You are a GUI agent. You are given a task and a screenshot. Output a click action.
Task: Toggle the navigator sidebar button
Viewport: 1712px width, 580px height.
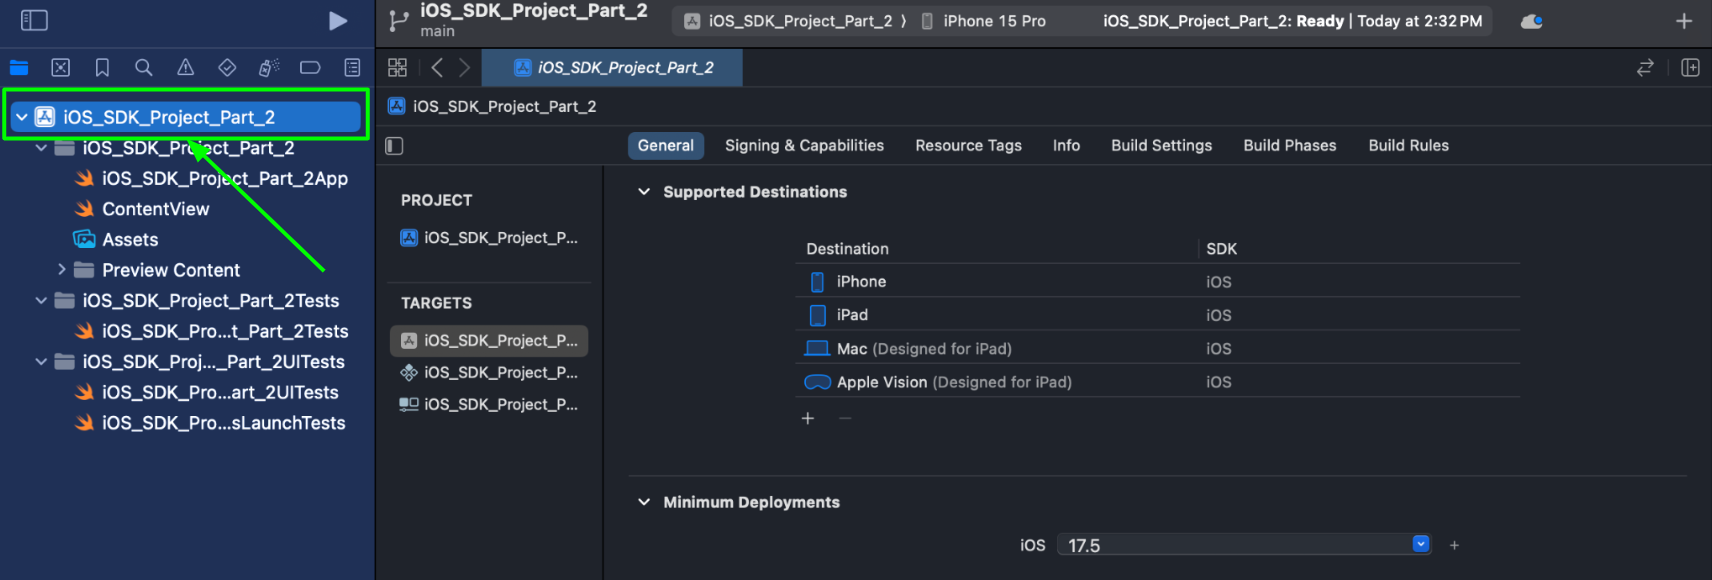click(34, 20)
